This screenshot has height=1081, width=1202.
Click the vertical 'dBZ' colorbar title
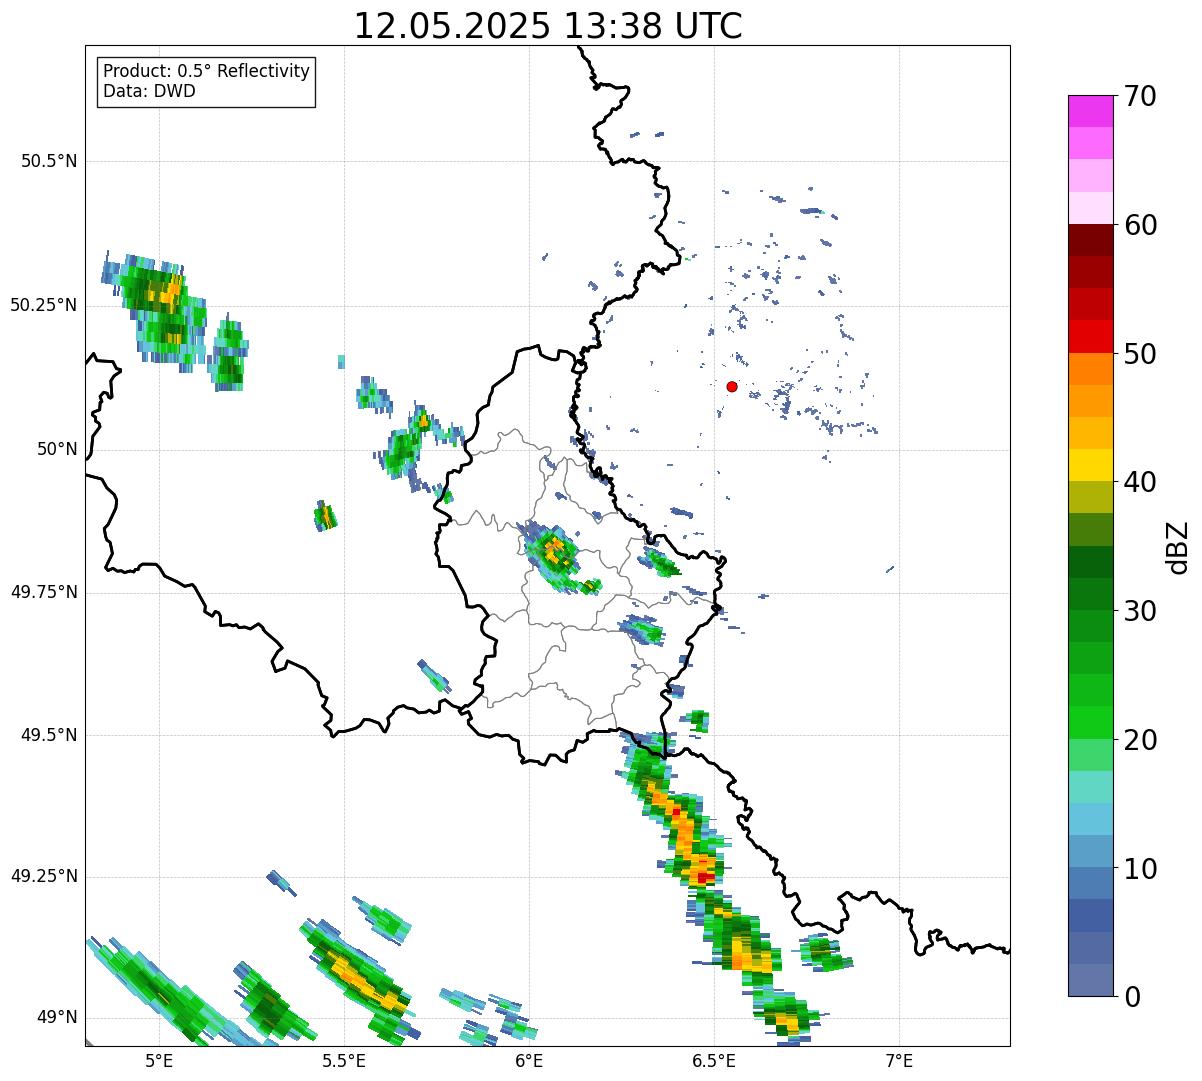point(1178,546)
